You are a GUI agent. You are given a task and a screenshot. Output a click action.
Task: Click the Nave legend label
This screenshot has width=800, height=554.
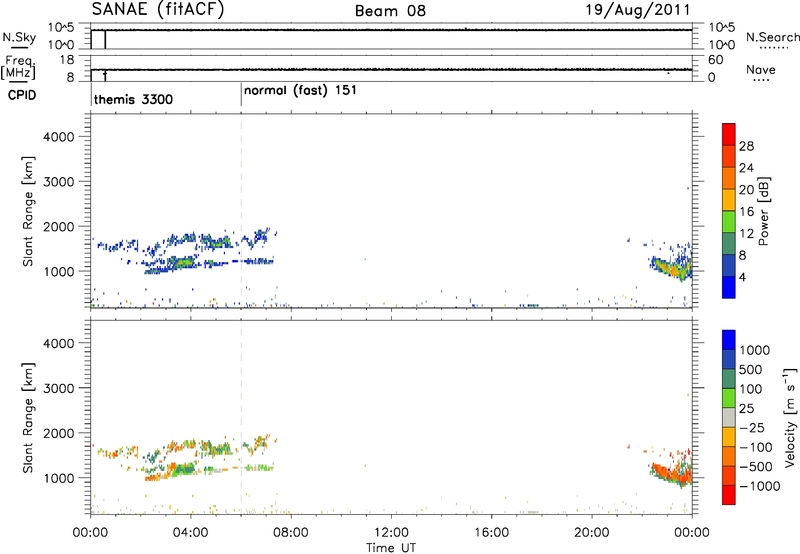761,69
